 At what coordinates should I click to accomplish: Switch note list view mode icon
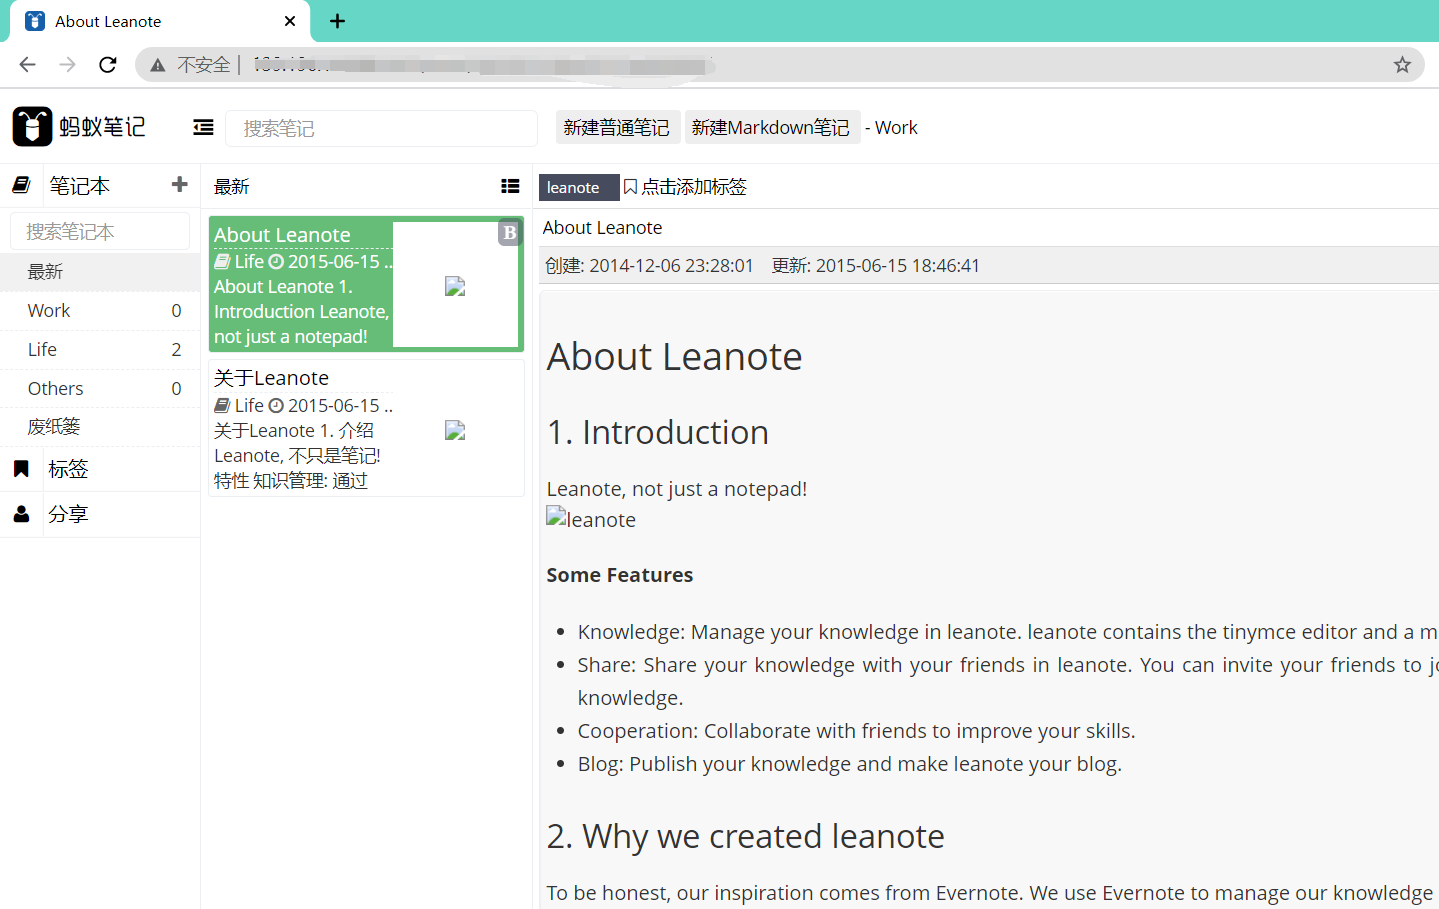(x=510, y=186)
